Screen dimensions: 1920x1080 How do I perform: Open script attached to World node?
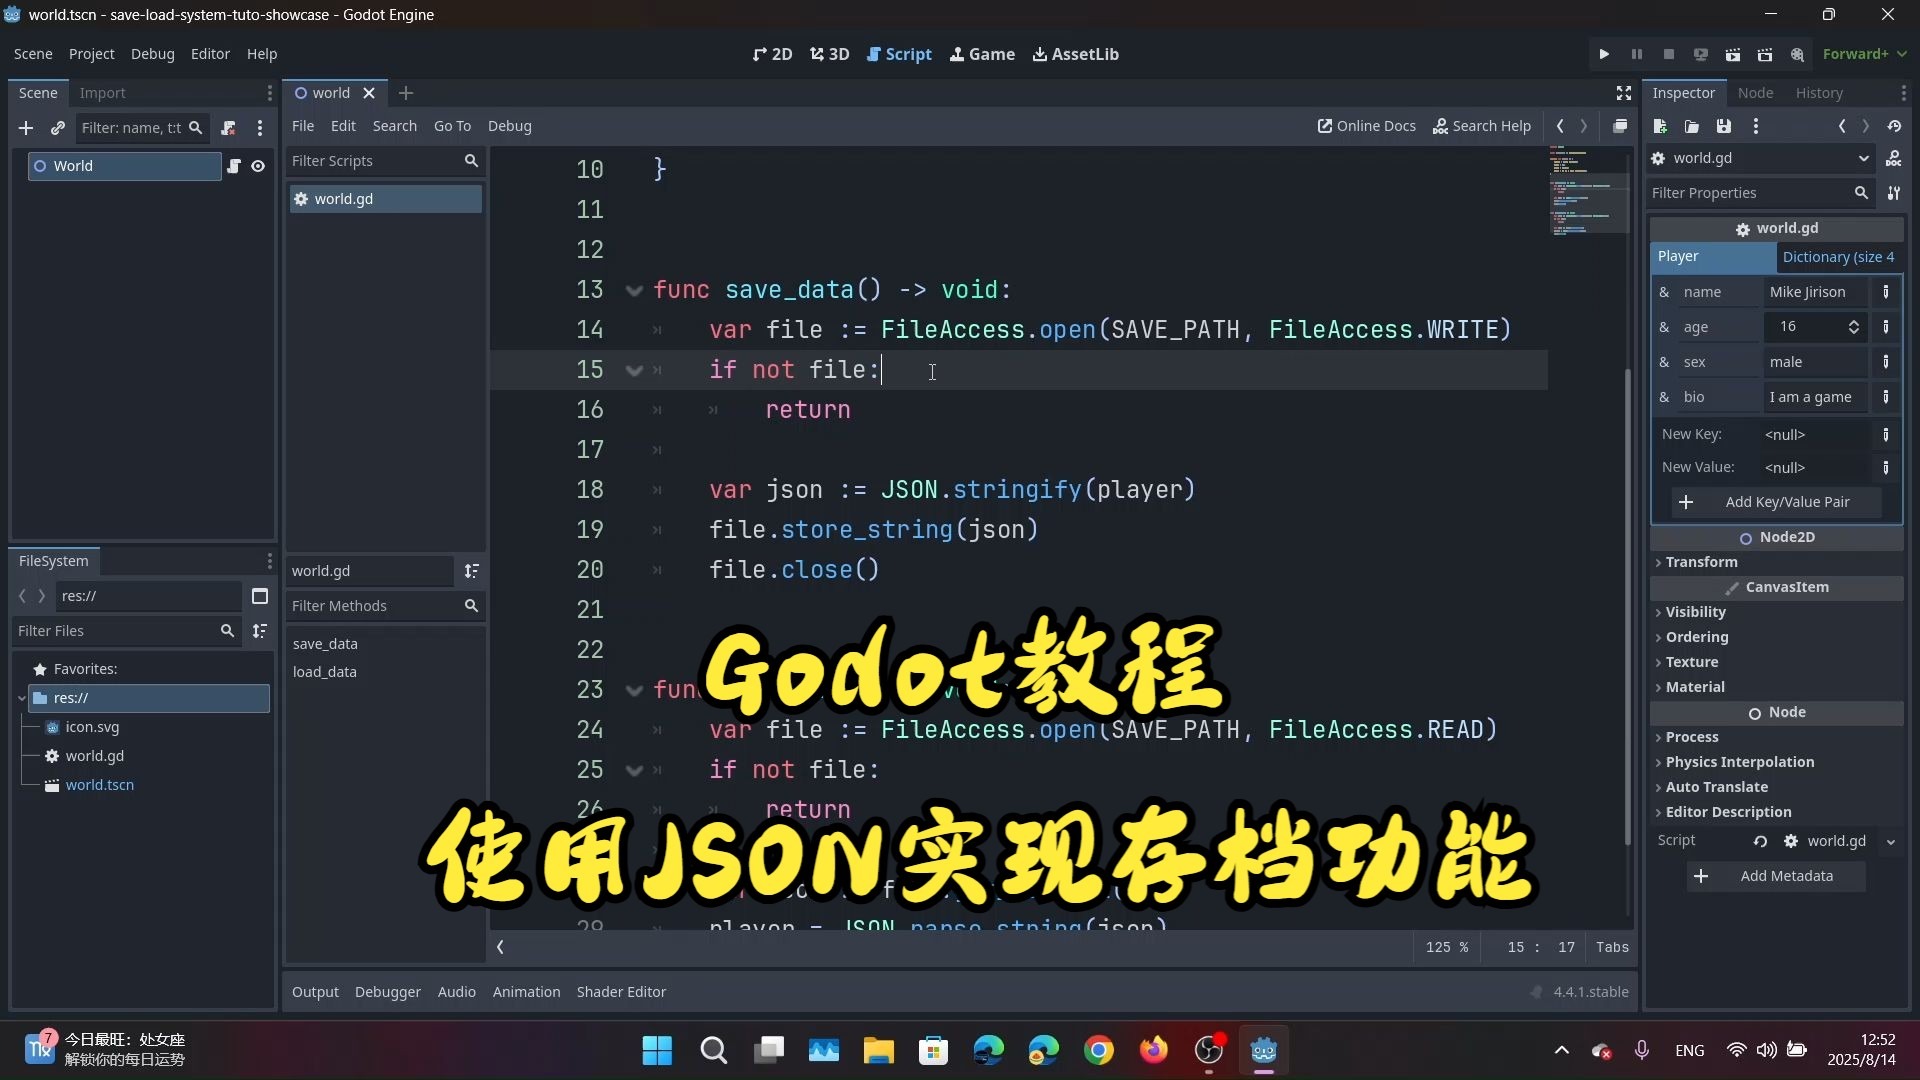pyautogui.click(x=234, y=166)
